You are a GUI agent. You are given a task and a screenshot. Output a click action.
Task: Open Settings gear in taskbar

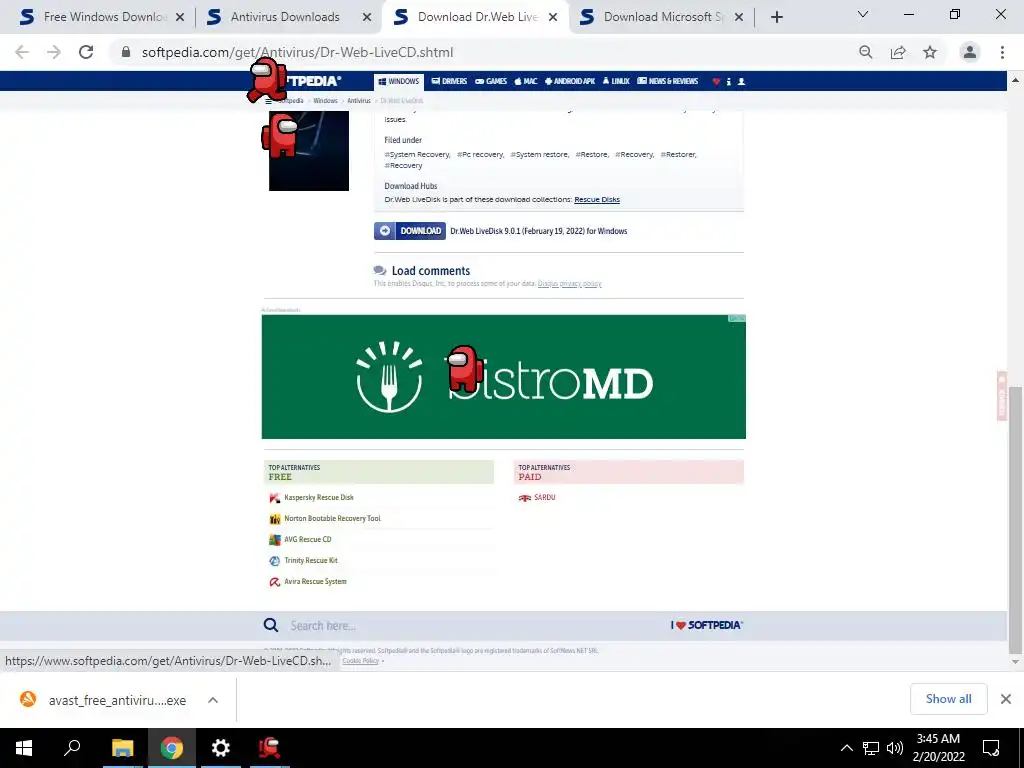(221, 748)
